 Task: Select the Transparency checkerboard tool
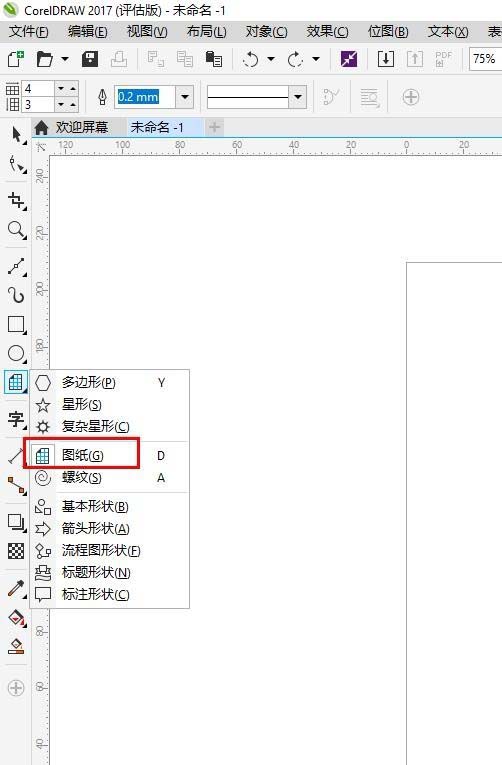(x=17, y=551)
